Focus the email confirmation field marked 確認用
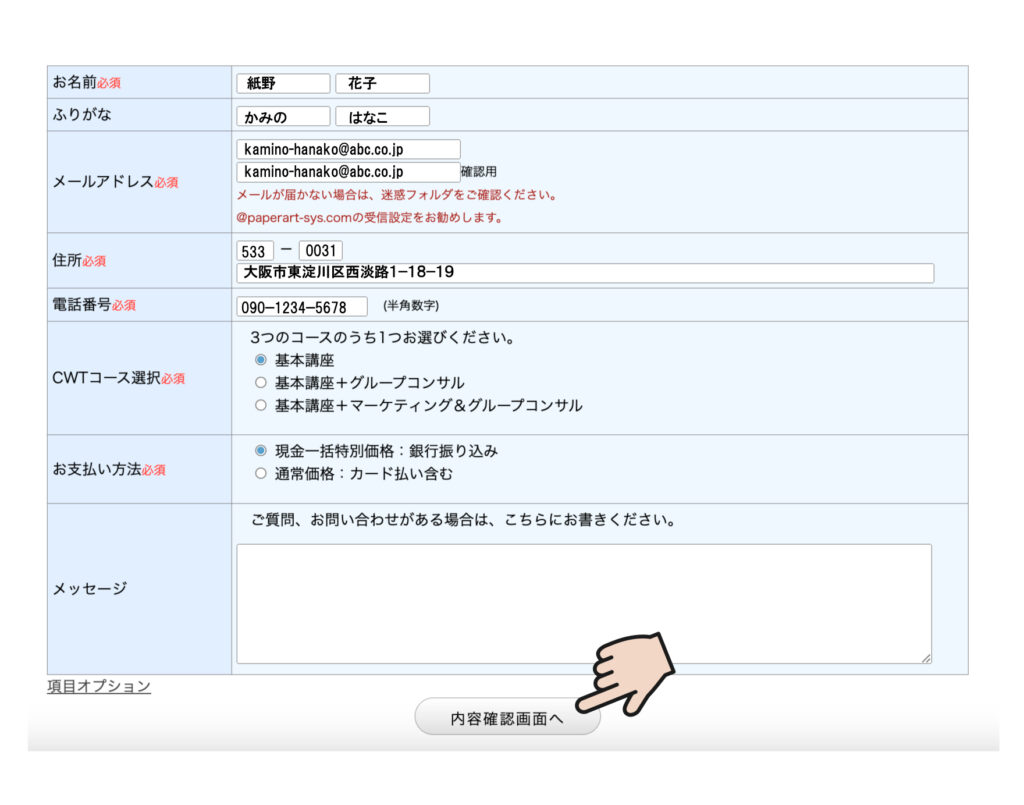The height and width of the screenshot is (805, 1024). point(348,172)
